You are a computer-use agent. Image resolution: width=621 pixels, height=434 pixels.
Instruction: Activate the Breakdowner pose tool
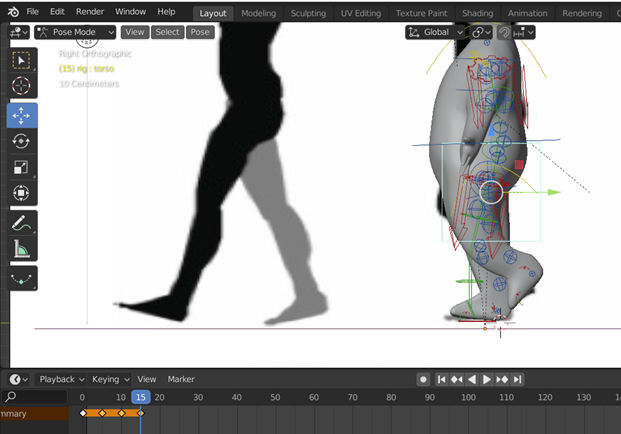(21, 279)
